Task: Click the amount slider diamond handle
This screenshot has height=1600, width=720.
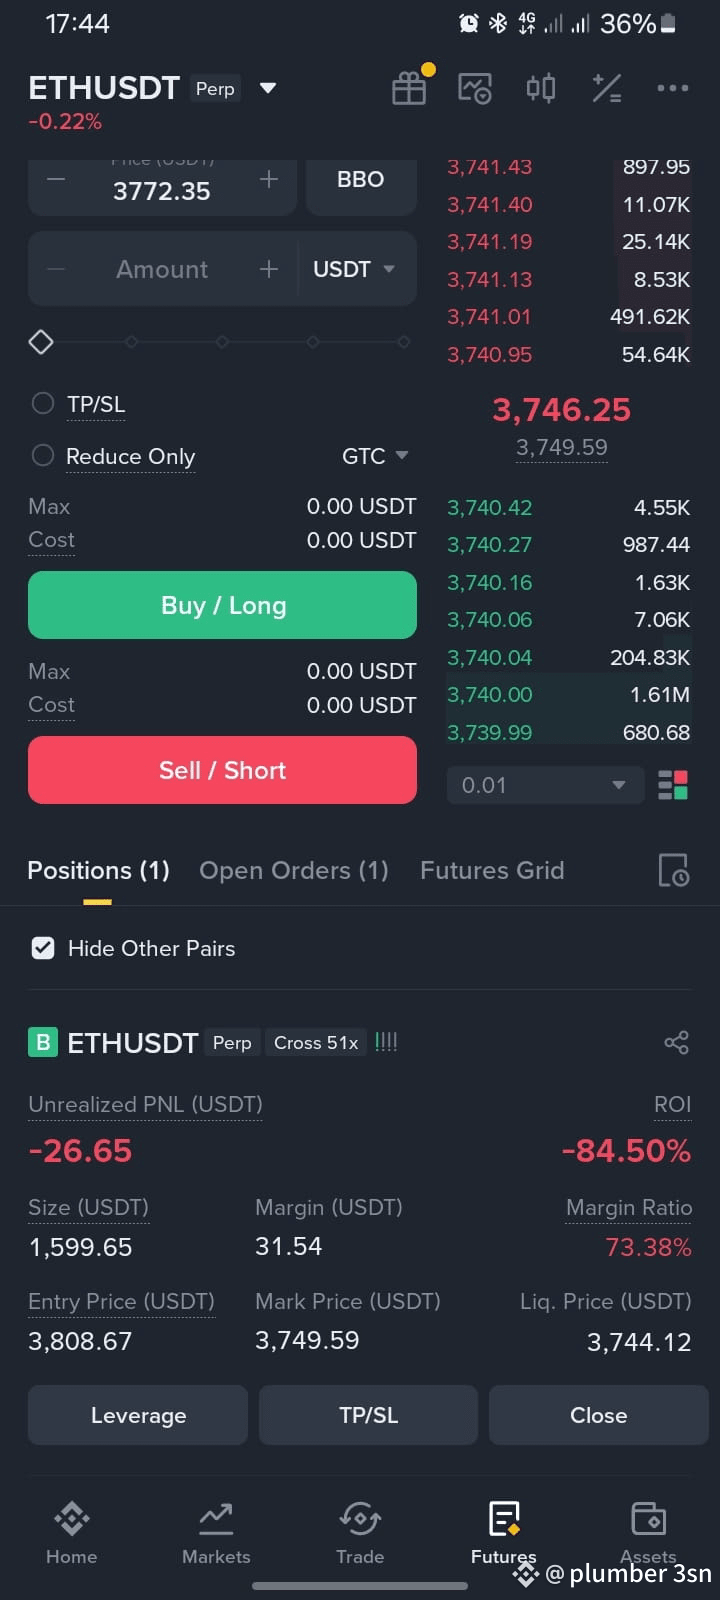Action: [x=41, y=342]
